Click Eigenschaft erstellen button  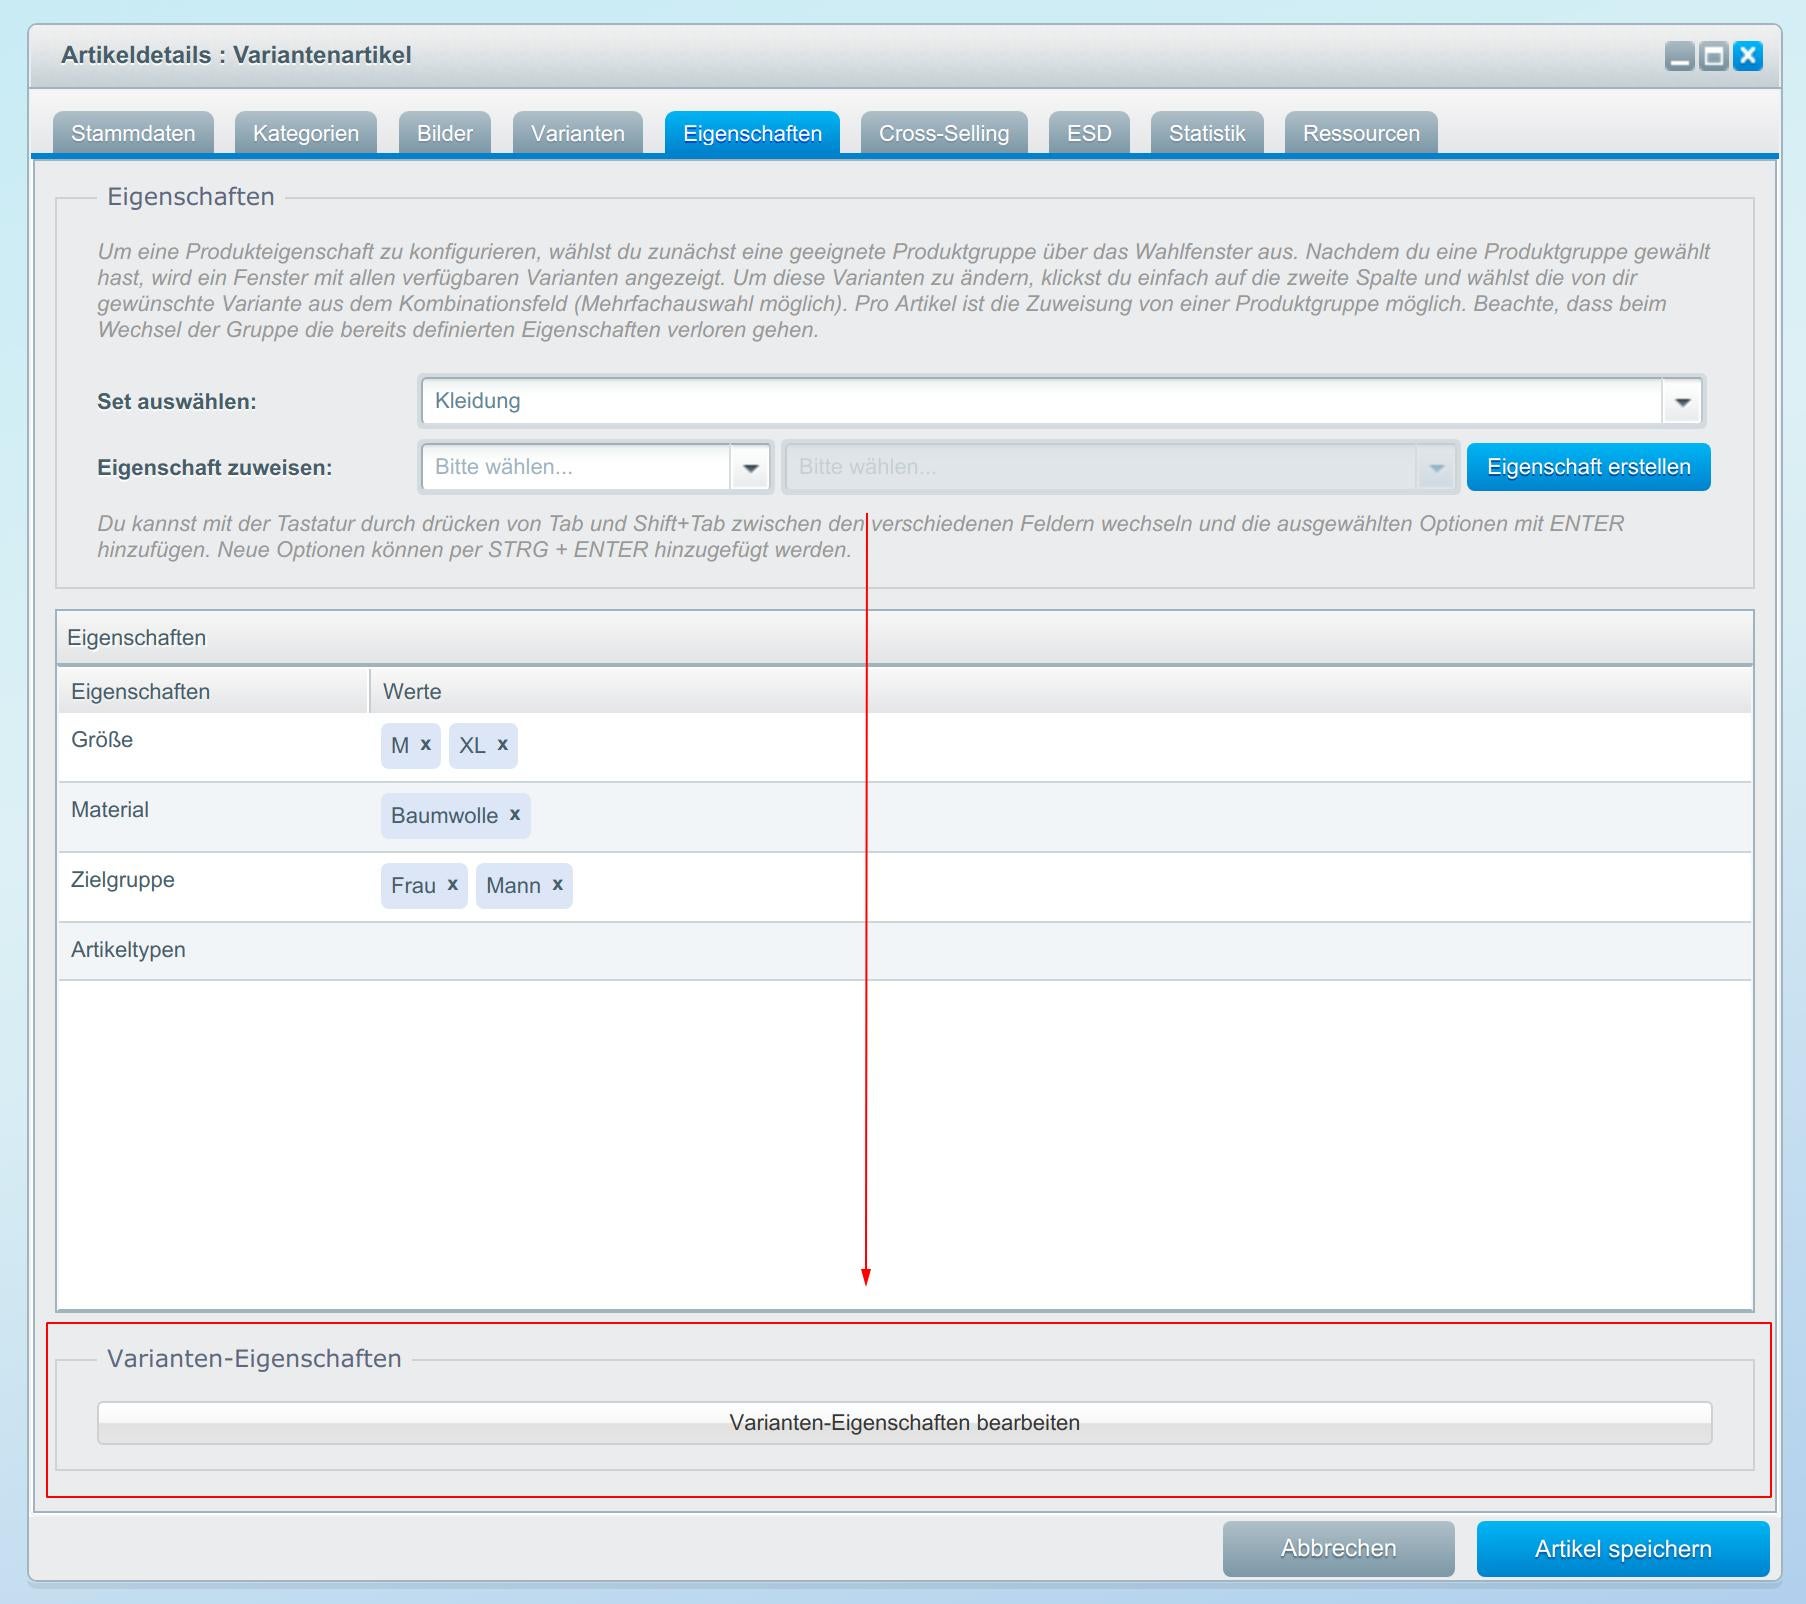pyautogui.click(x=1589, y=467)
